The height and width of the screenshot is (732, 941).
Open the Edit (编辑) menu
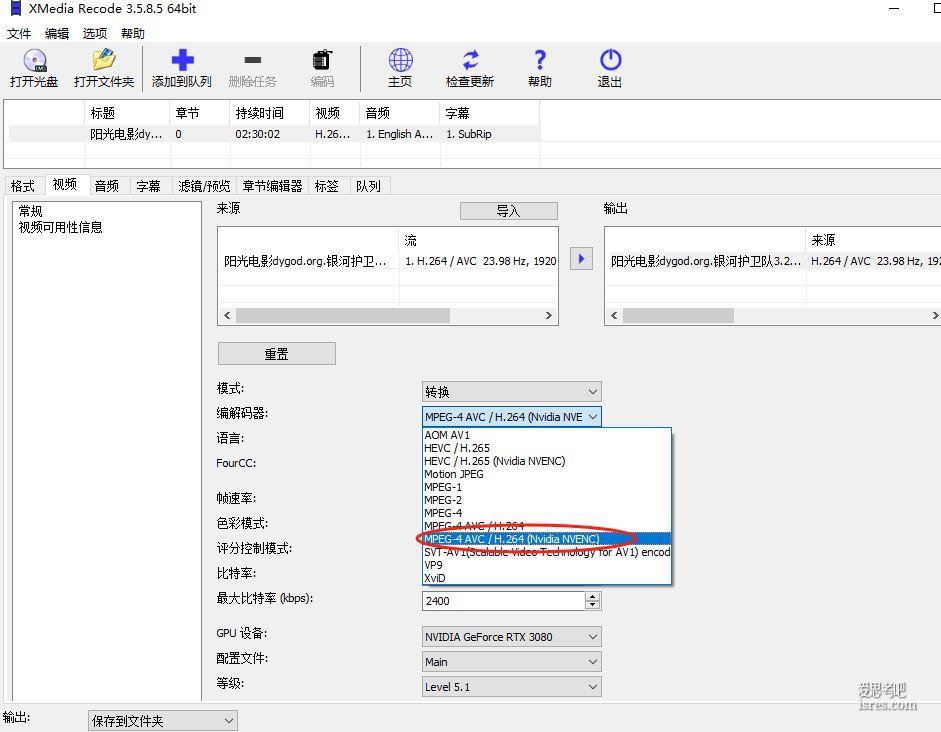click(57, 34)
